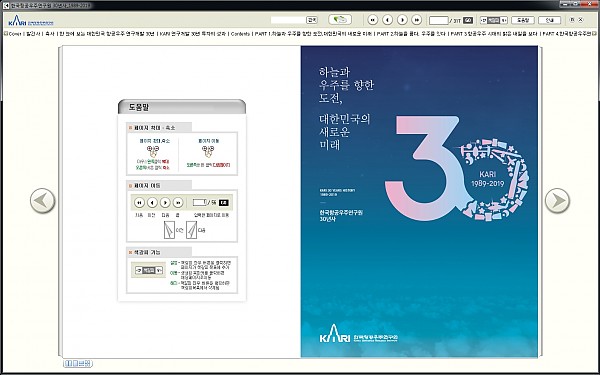Open the Cover entry in chapter navigation
Image resolution: width=600 pixels, height=375 pixels.
point(15,34)
